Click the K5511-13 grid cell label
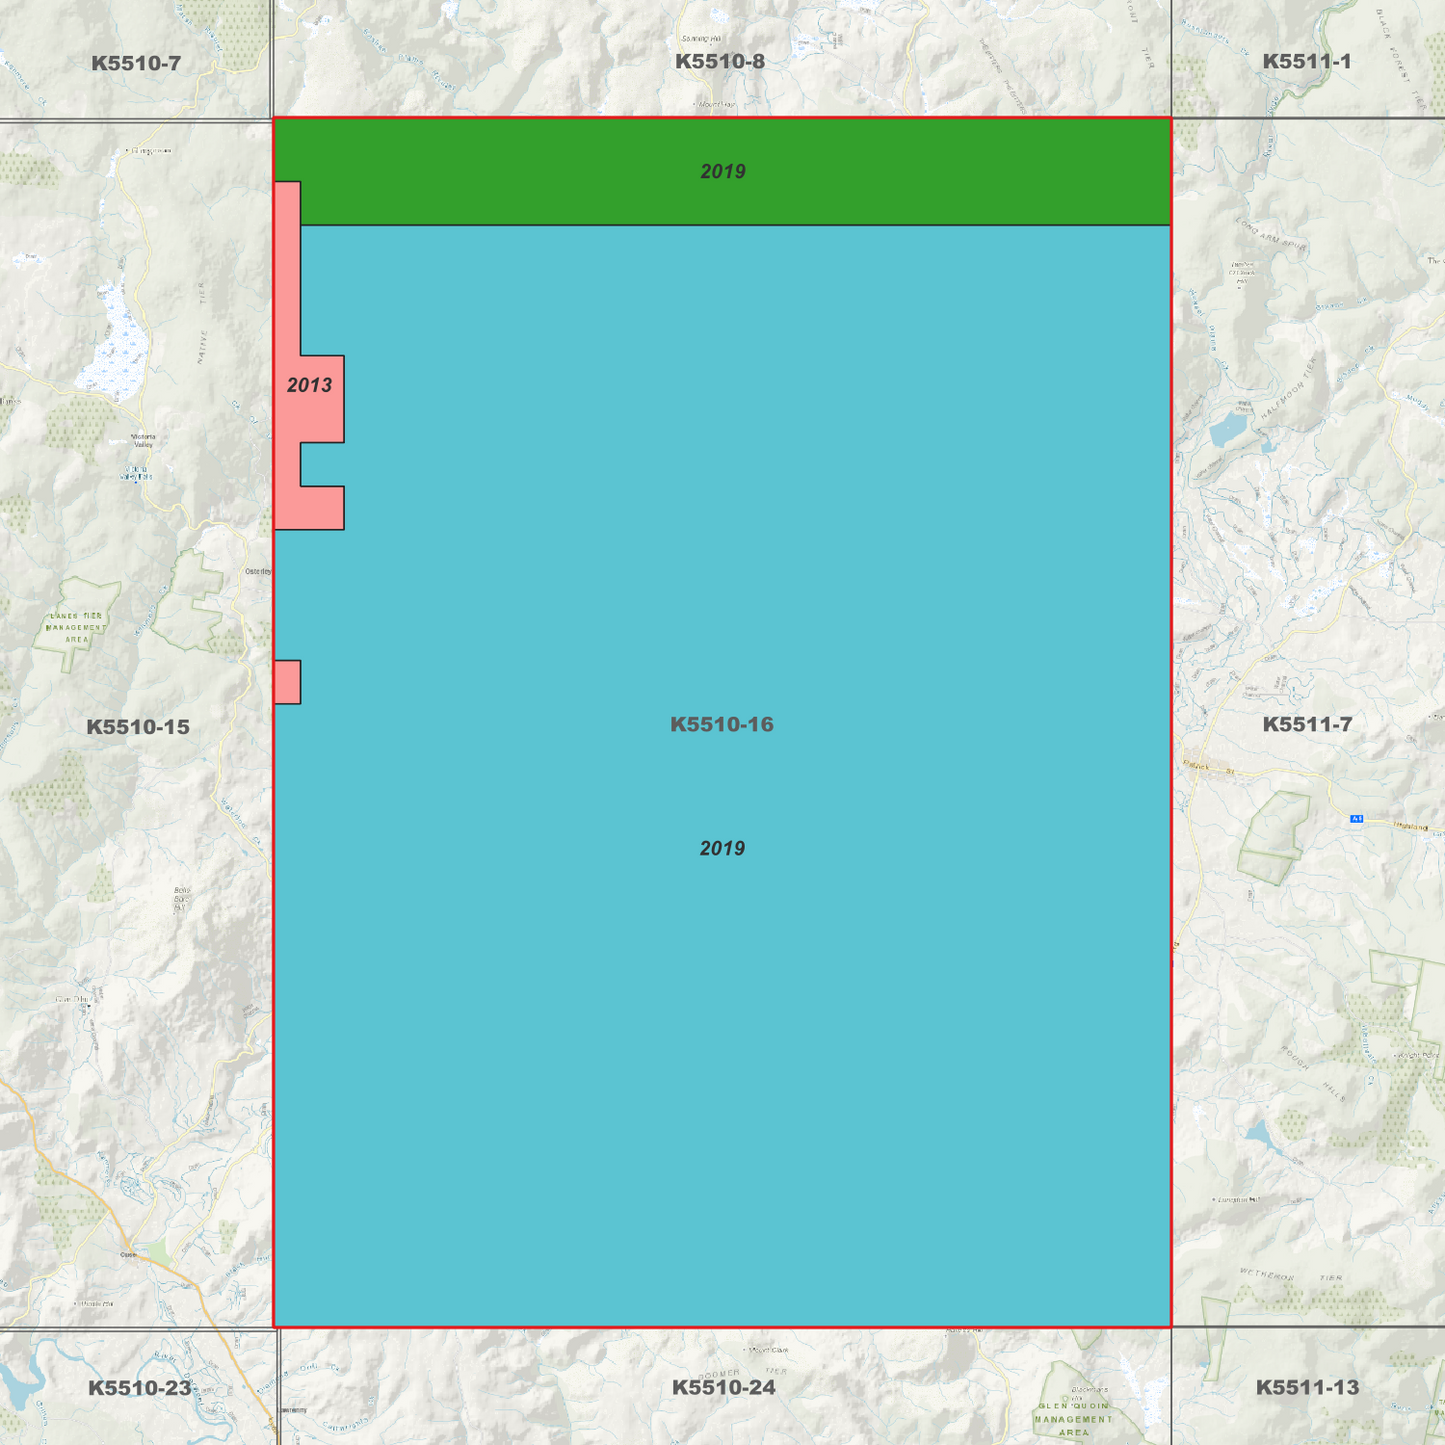The height and width of the screenshot is (1445, 1445). coord(1306,1386)
